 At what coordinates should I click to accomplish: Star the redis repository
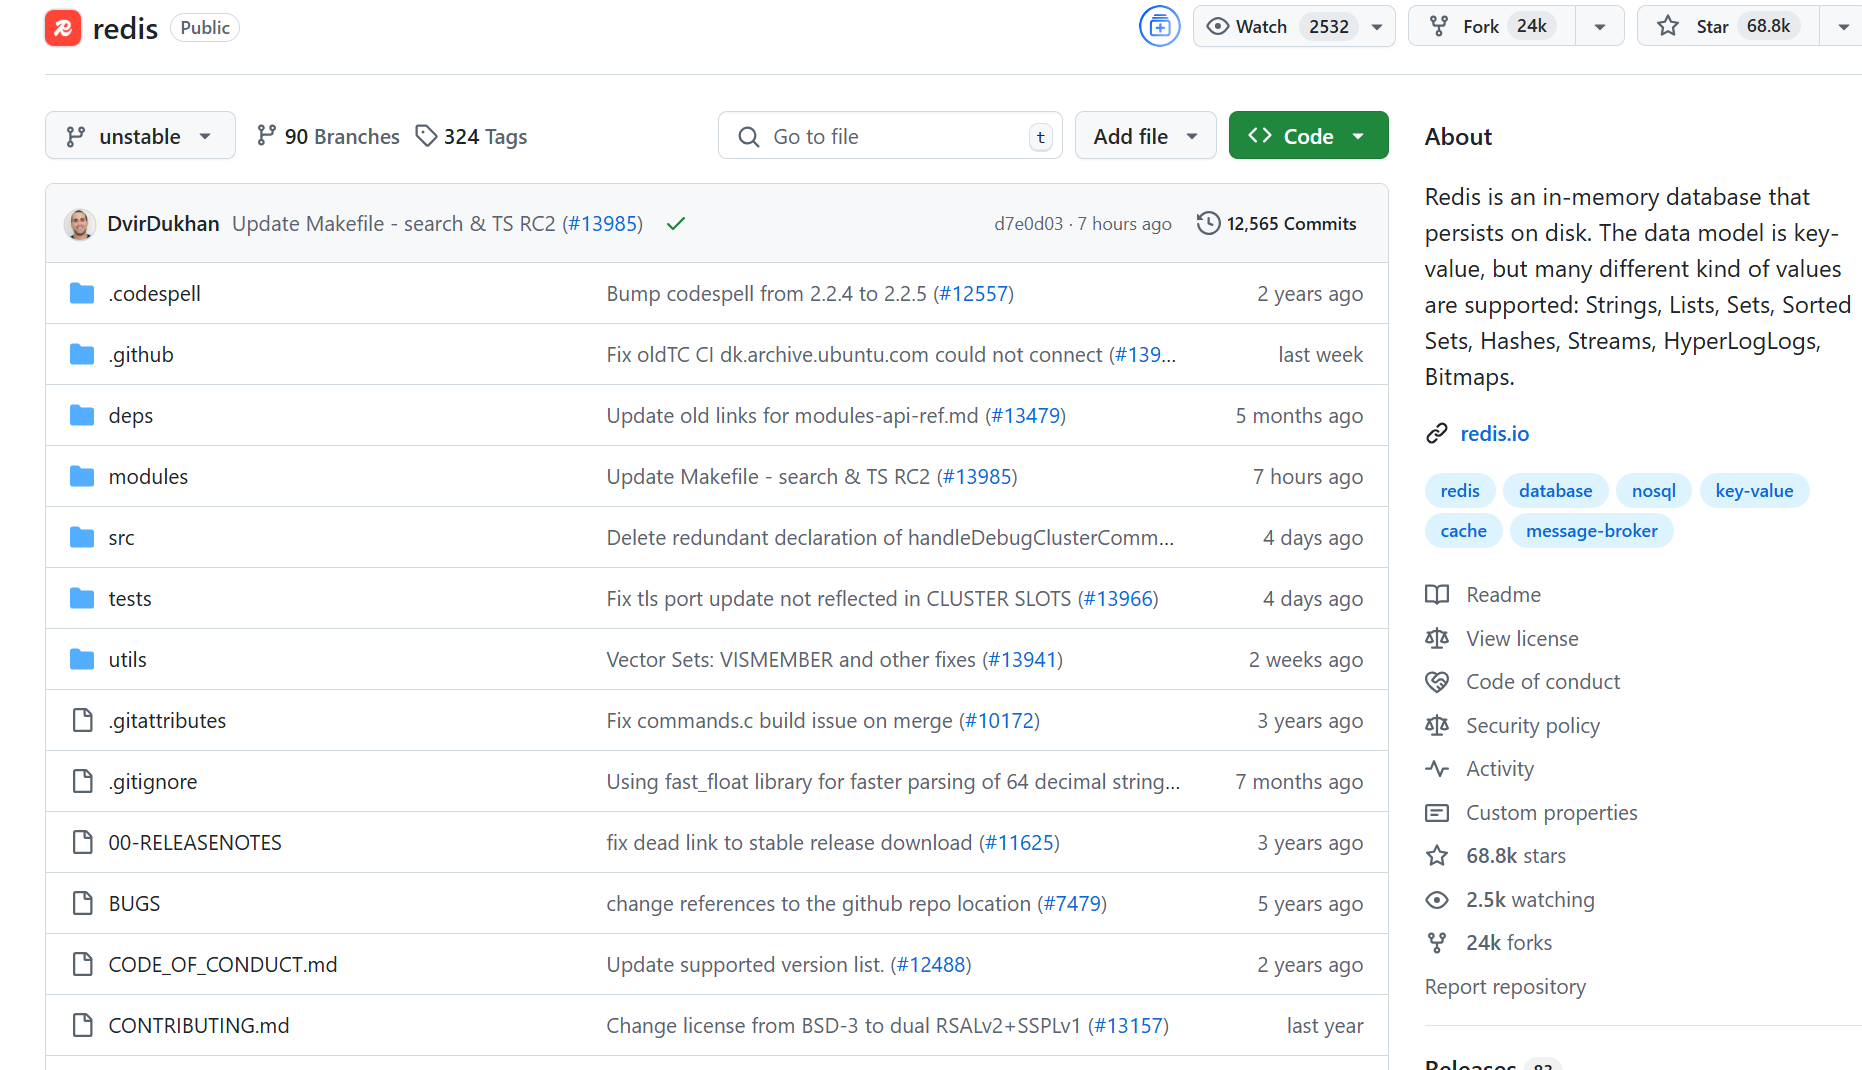click(1728, 27)
